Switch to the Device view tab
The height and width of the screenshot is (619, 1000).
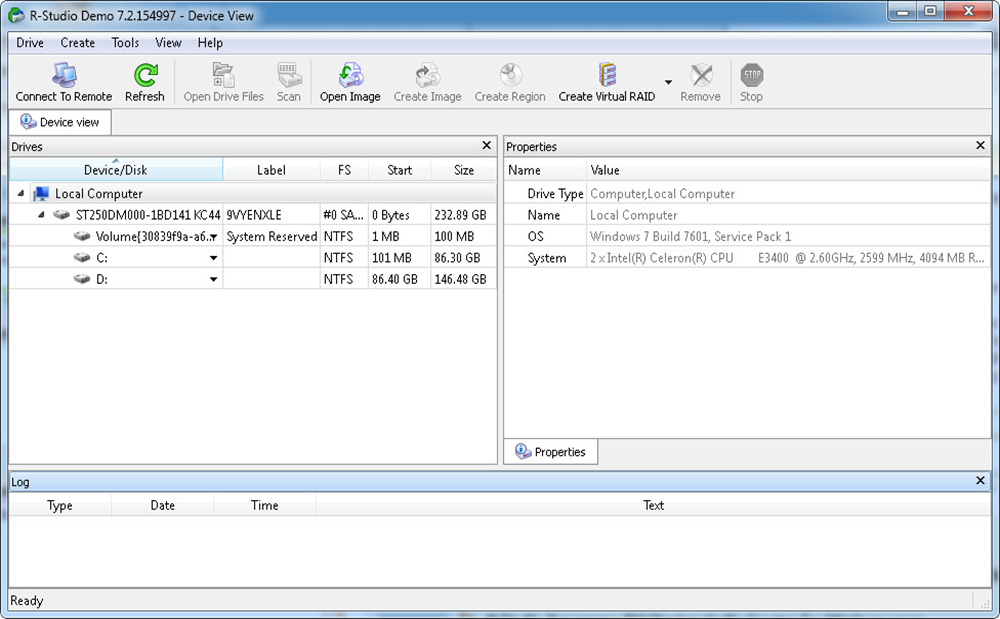click(x=60, y=122)
